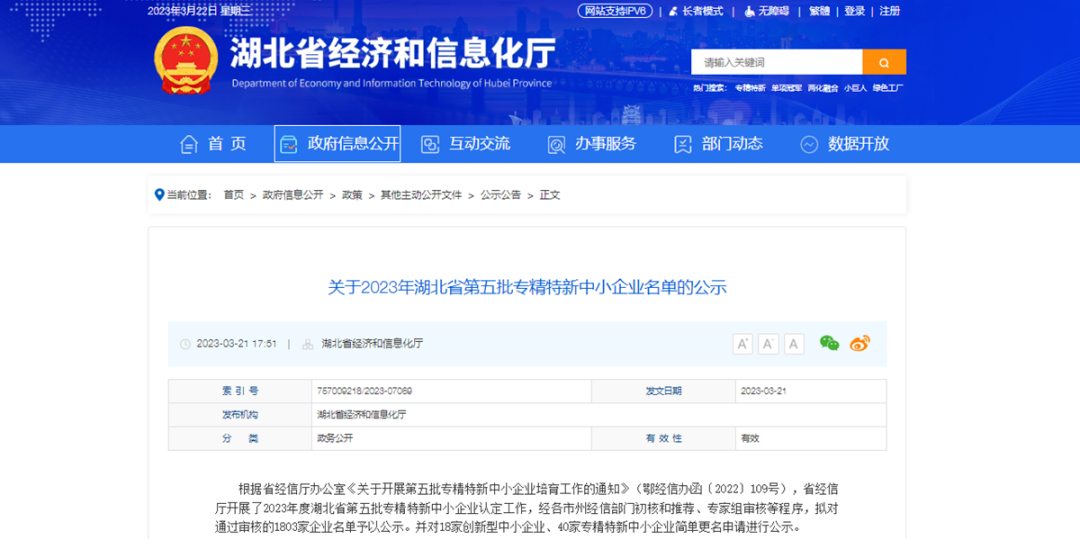Decrease font size with A- button
The width and height of the screenshot is (1080, 546).
(768, 344)
